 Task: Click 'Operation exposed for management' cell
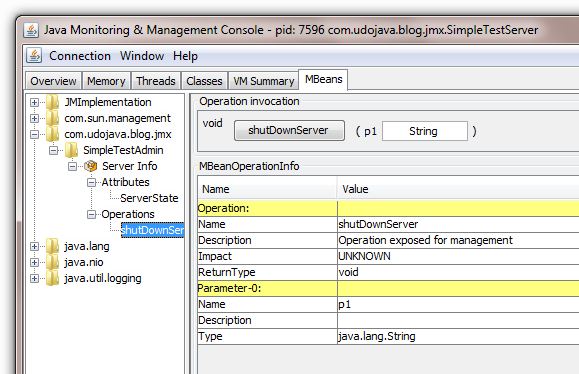coord(458,240)
